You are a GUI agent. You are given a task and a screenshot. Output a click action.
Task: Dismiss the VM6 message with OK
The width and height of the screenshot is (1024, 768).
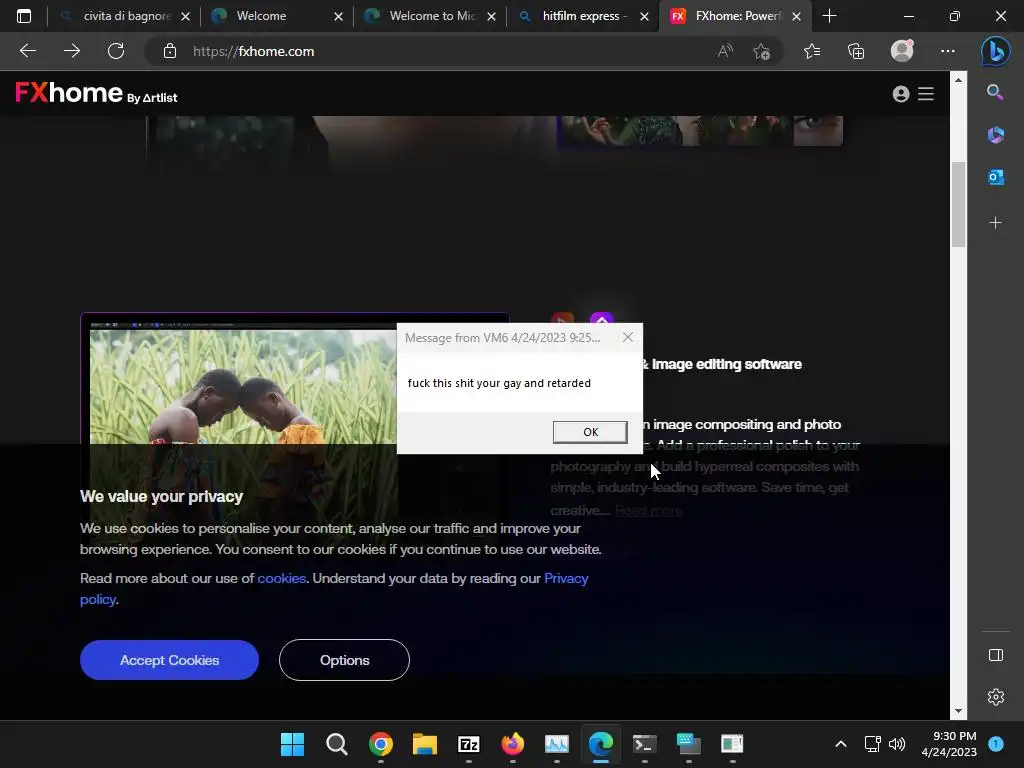click(x=590, y=432)
